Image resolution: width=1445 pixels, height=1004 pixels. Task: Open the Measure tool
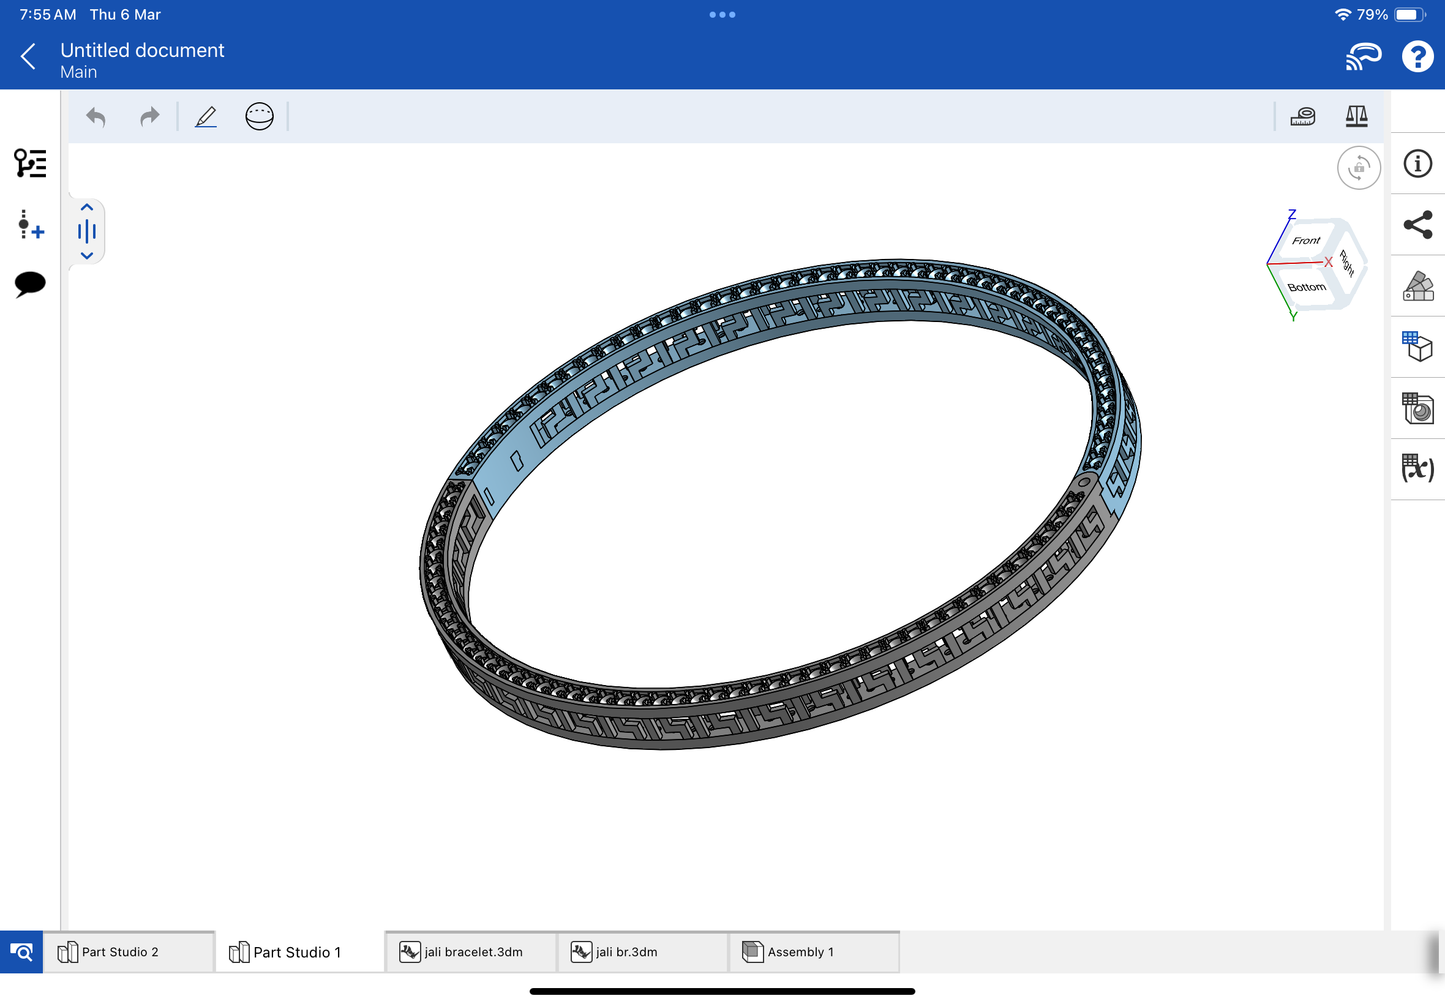[x=1303, y=117]
